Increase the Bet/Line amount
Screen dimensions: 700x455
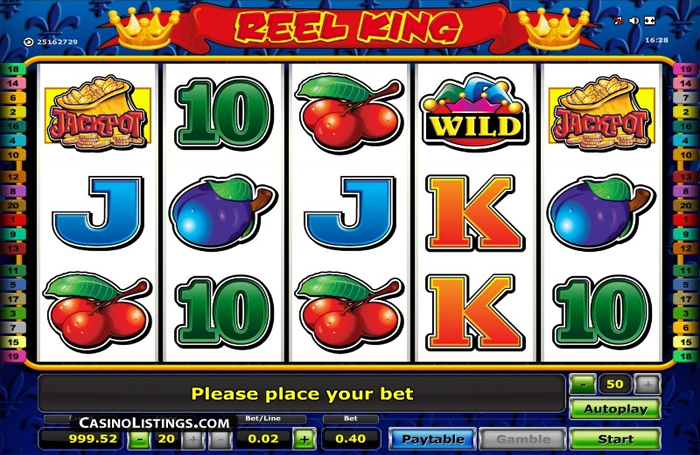pyautogui.click(x=304, y=439)
